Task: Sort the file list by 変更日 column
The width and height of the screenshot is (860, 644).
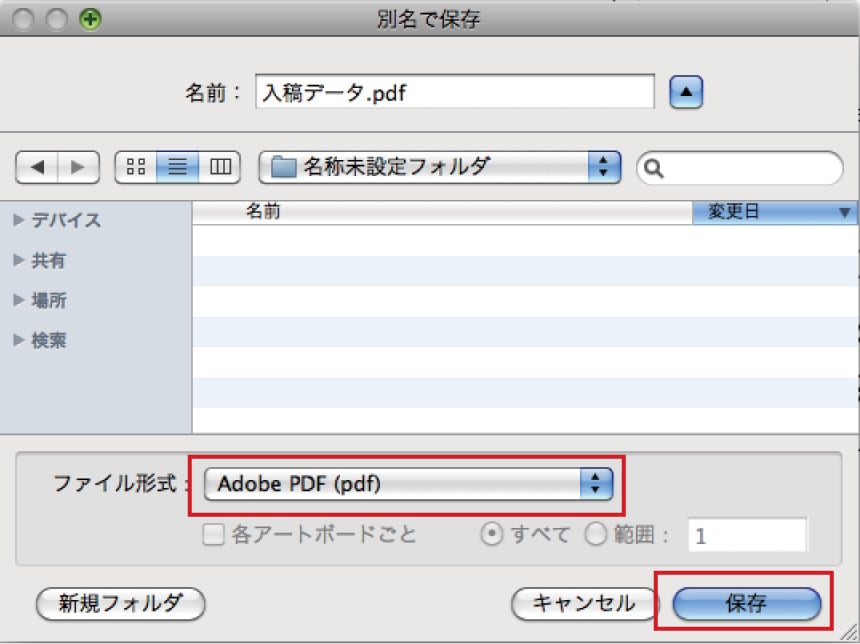Action: click(x=773, y=212)
